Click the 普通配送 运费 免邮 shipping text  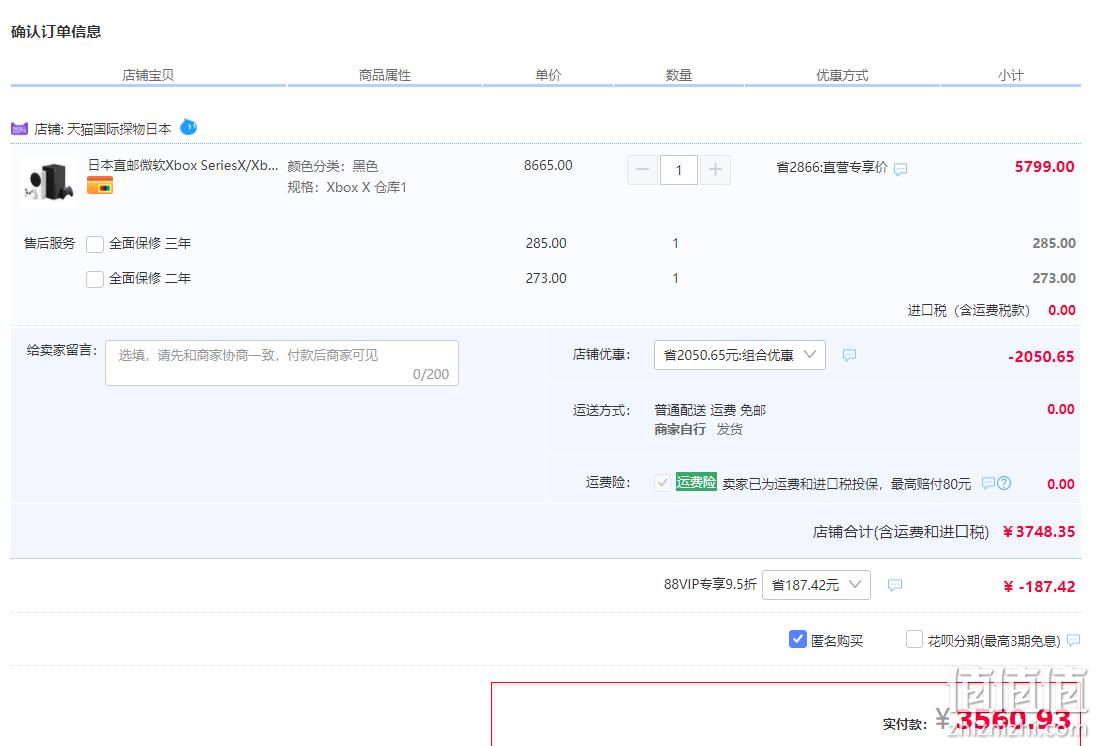click(710, 410)
